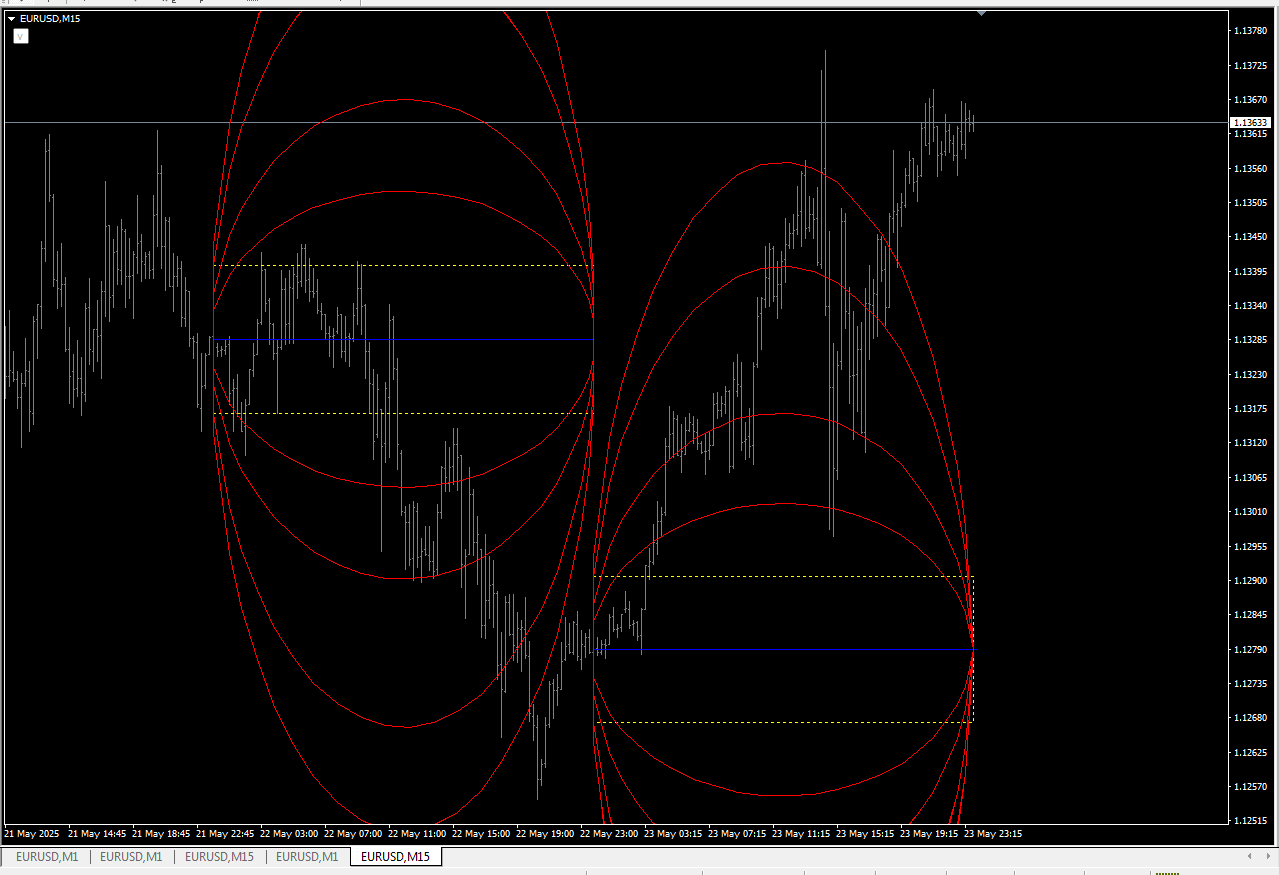Click price scale value 1.12845
This screenshot has width=1279, height=875.
pyautogui.click(x=1250, y=614)
